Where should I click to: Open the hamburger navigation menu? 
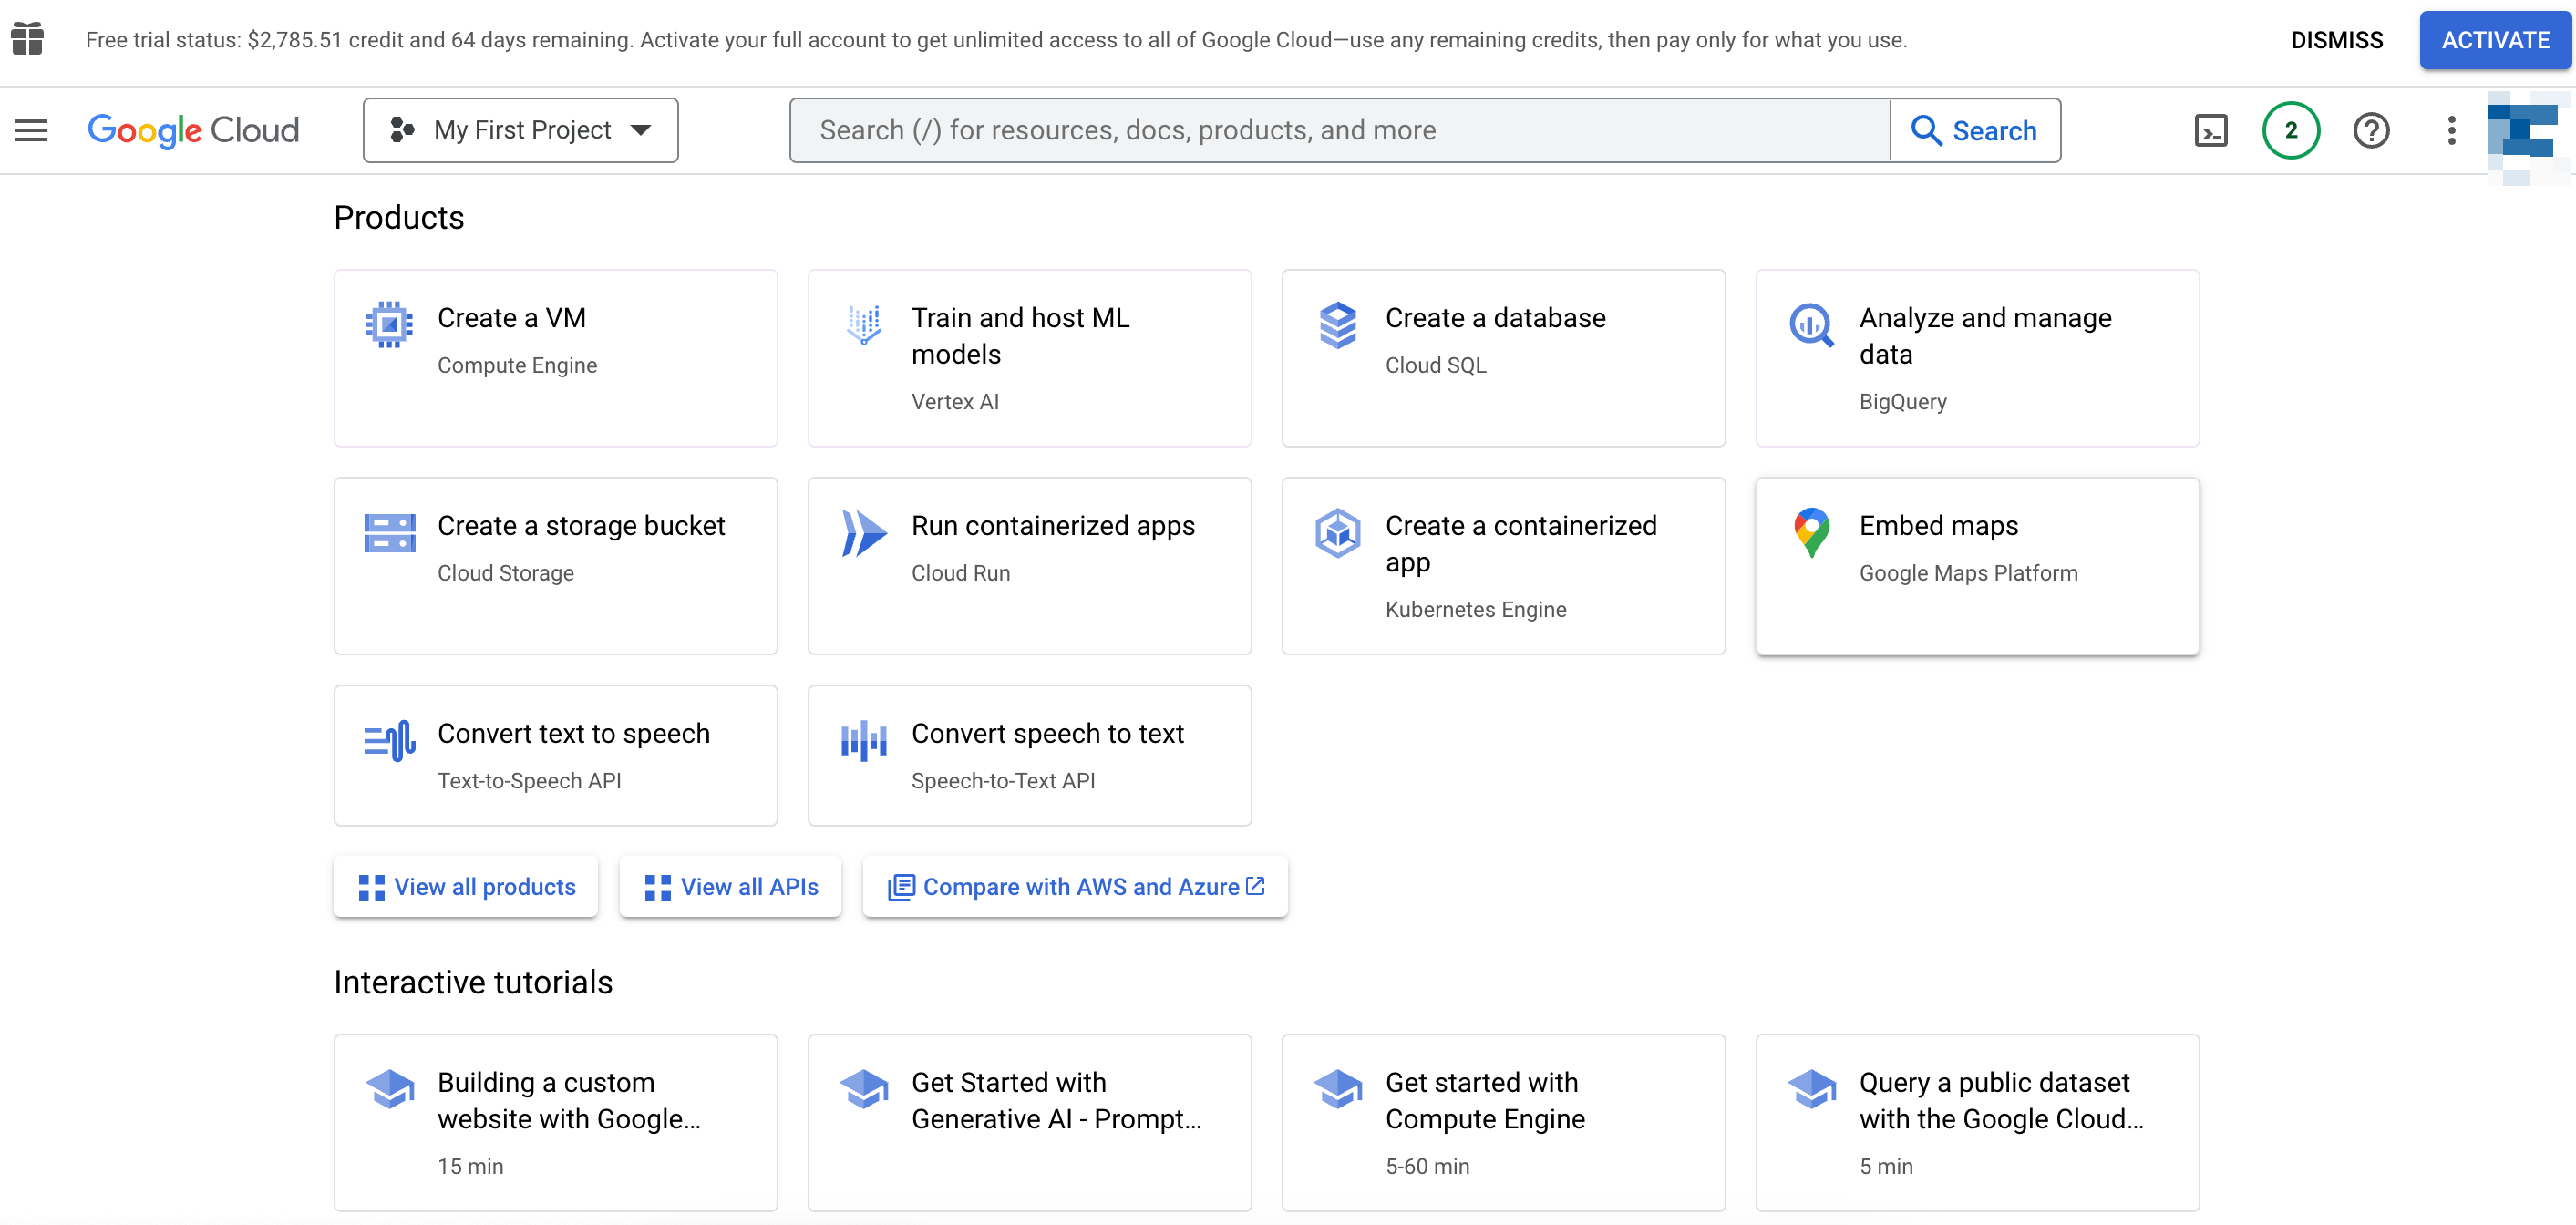31,130
